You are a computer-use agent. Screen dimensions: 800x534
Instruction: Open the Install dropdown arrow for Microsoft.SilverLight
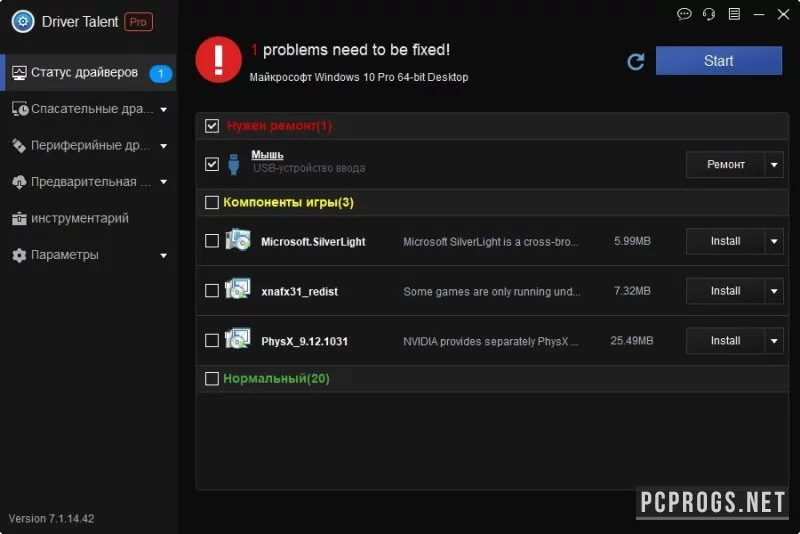774,241
